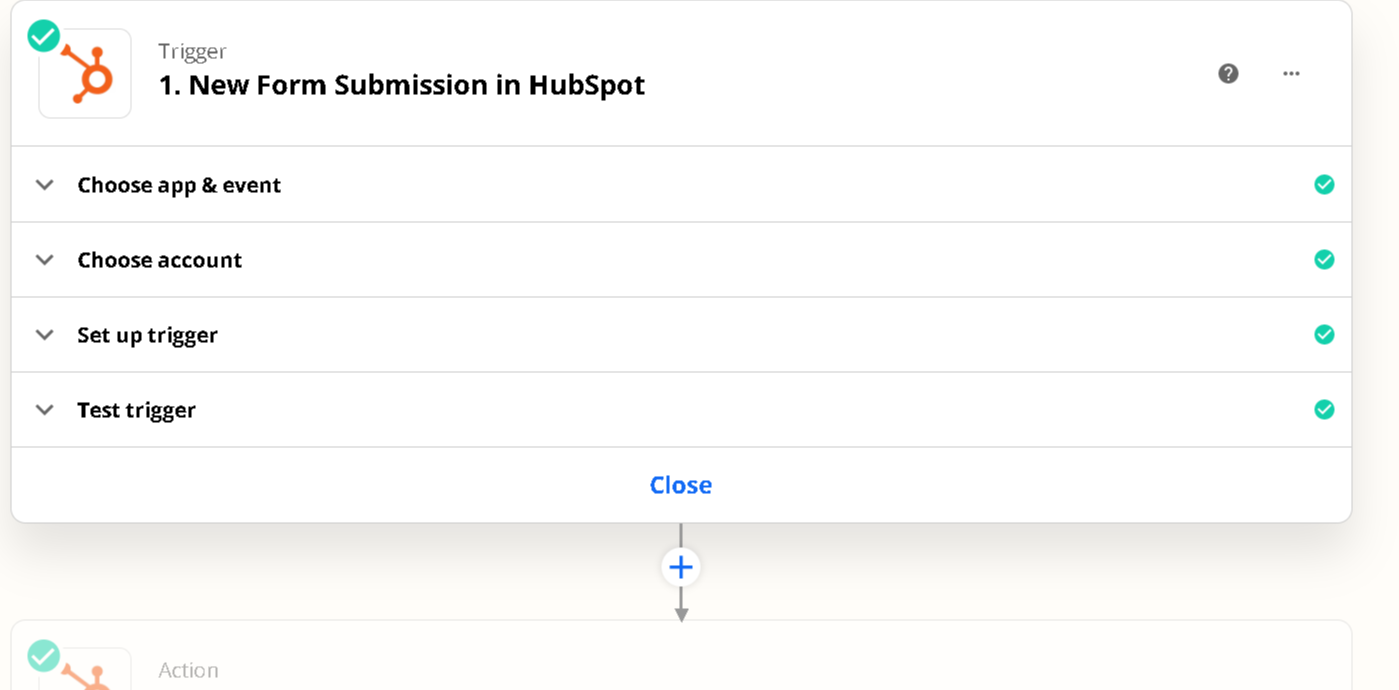Click green status check for Choose account
Screen dimensions: 1399x690
(1324, 259)
